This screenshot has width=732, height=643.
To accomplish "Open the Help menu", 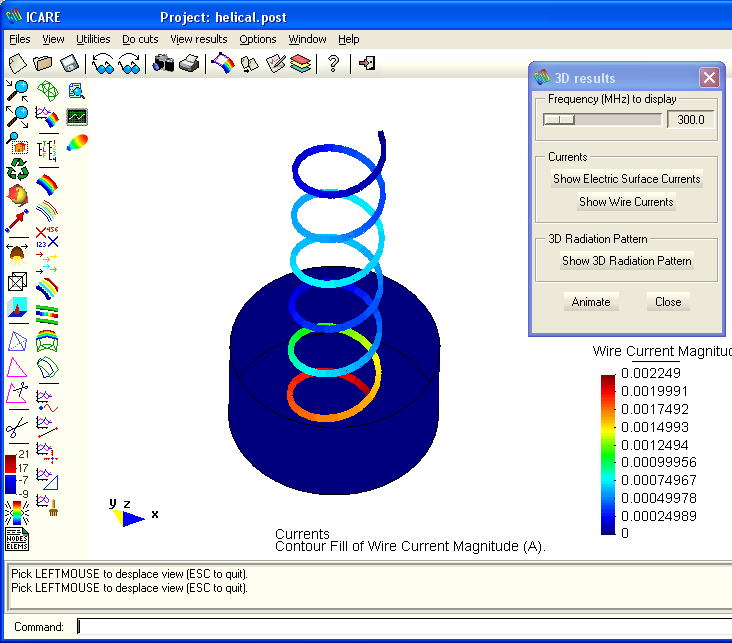I will pyautogui.click(x=349, y=39).
